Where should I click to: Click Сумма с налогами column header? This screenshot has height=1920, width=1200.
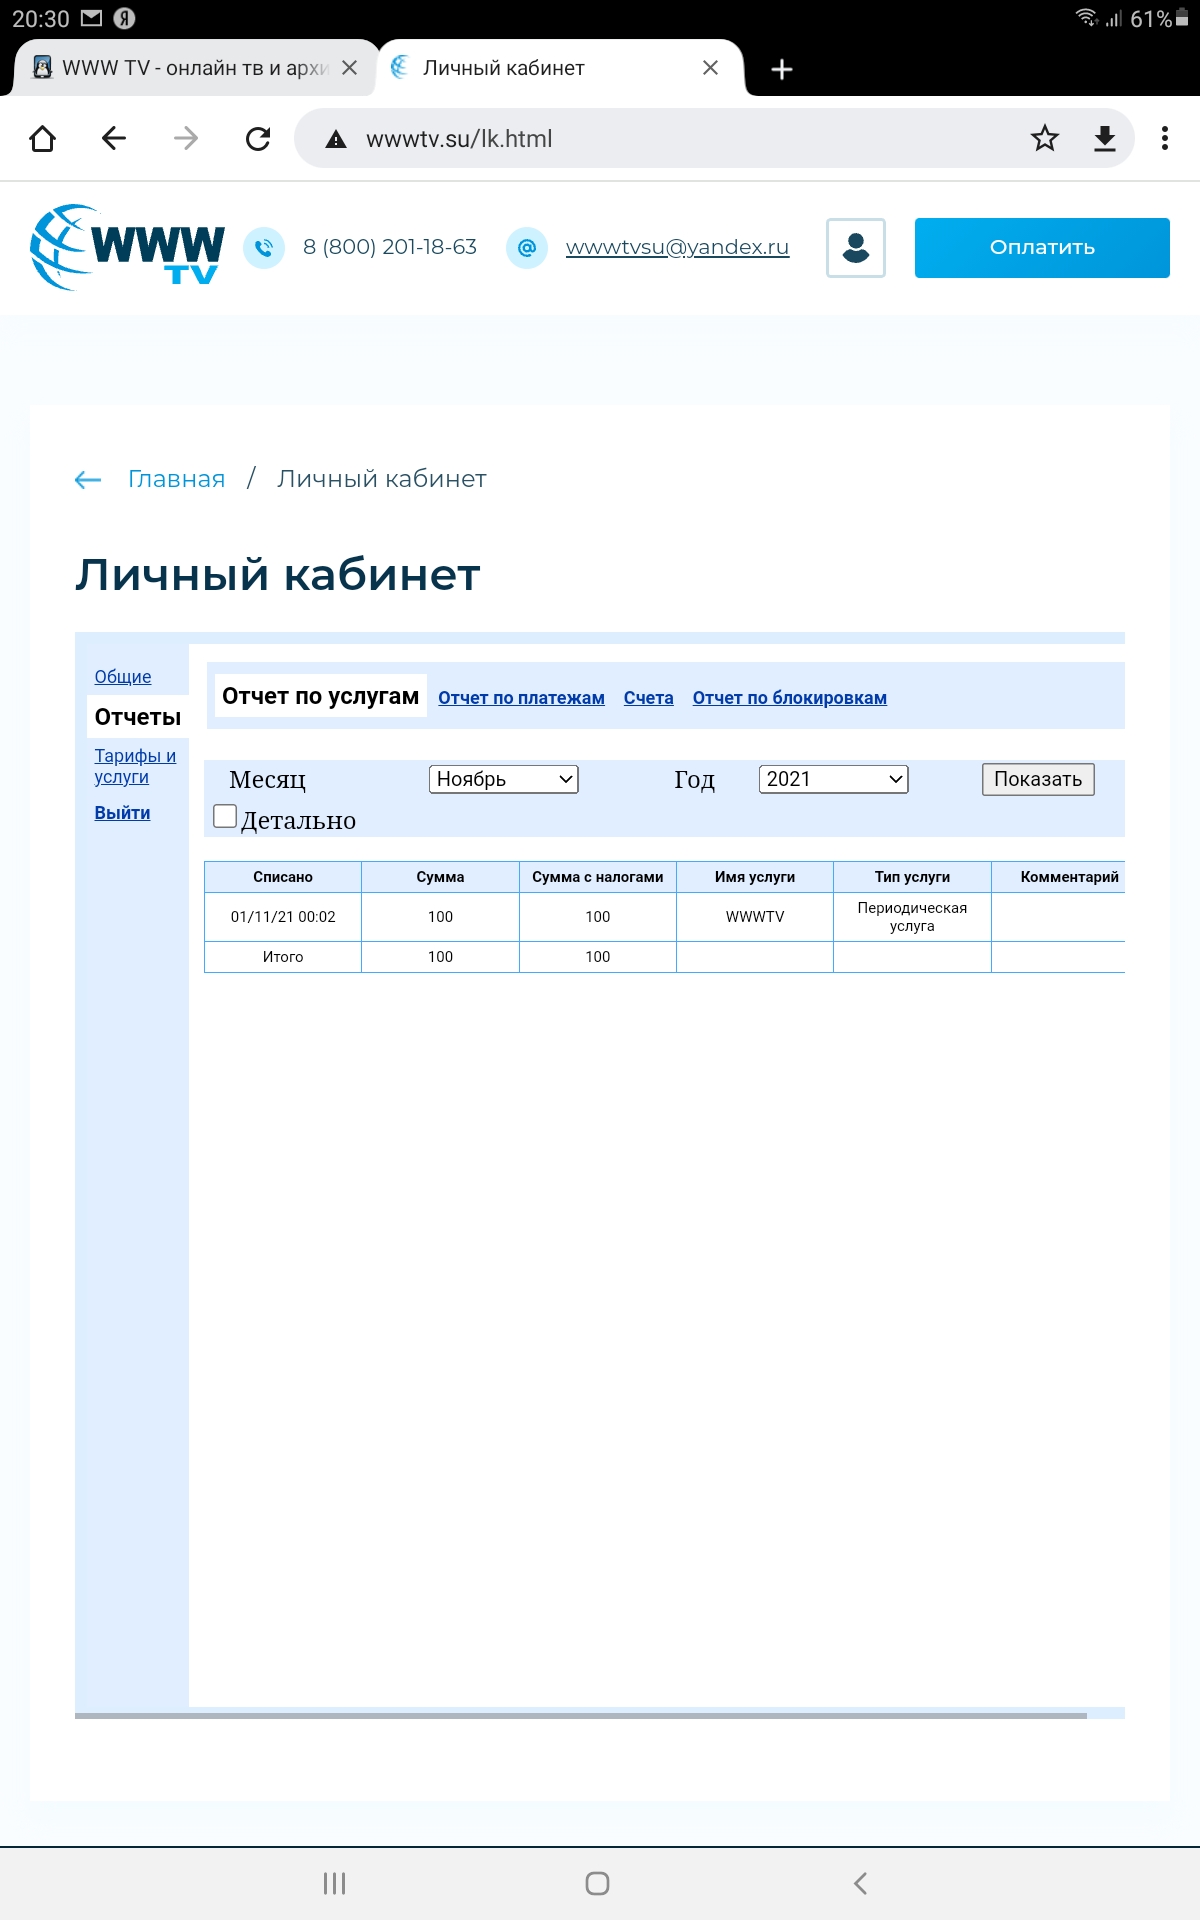click(x=598, y=877)
